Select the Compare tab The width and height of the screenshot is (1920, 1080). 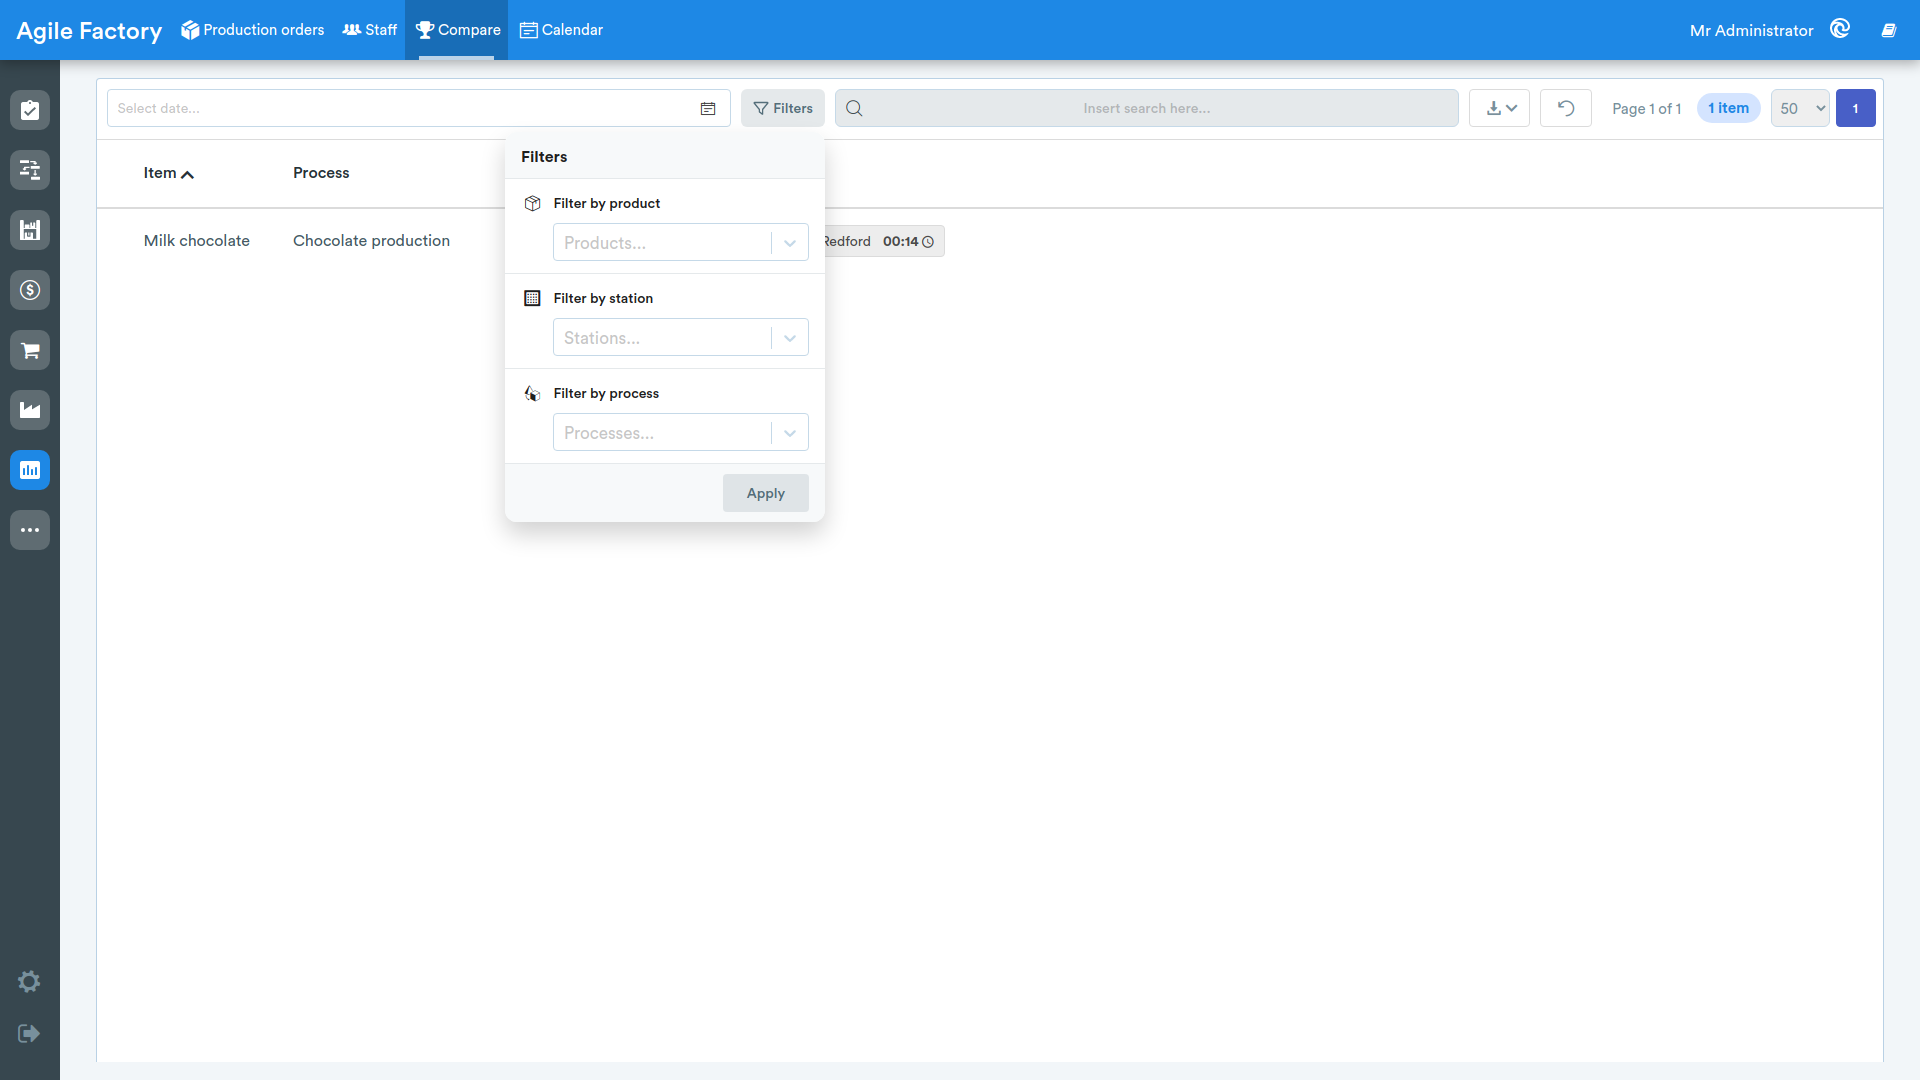tap(457, 30)
